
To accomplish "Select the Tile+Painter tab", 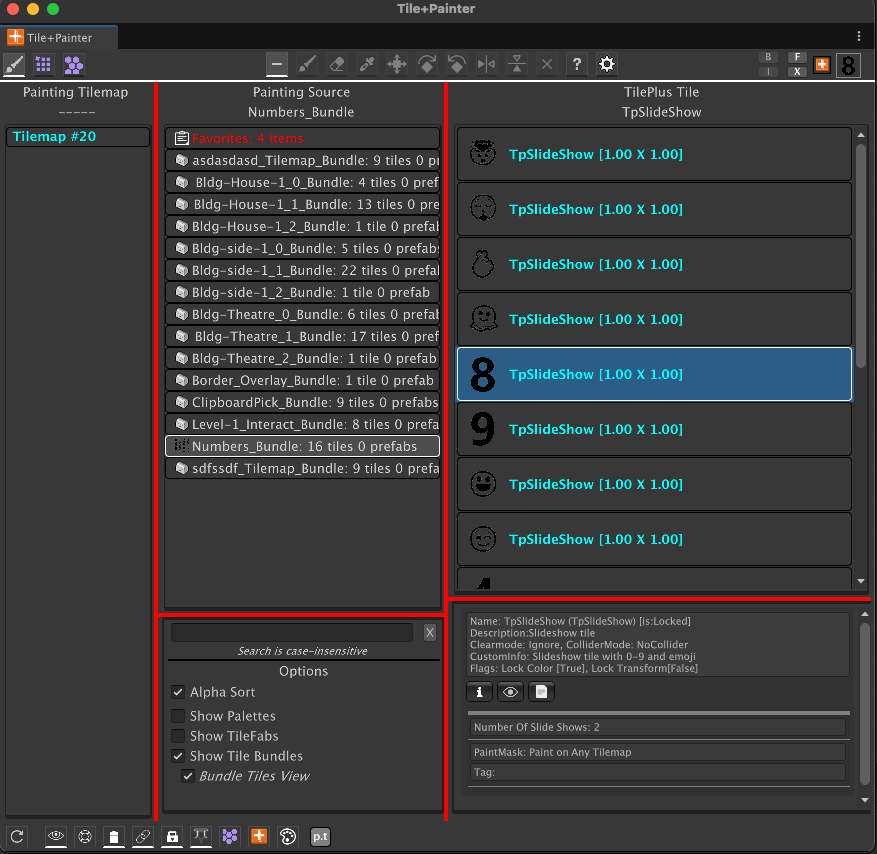I will (x=58, y=37).
